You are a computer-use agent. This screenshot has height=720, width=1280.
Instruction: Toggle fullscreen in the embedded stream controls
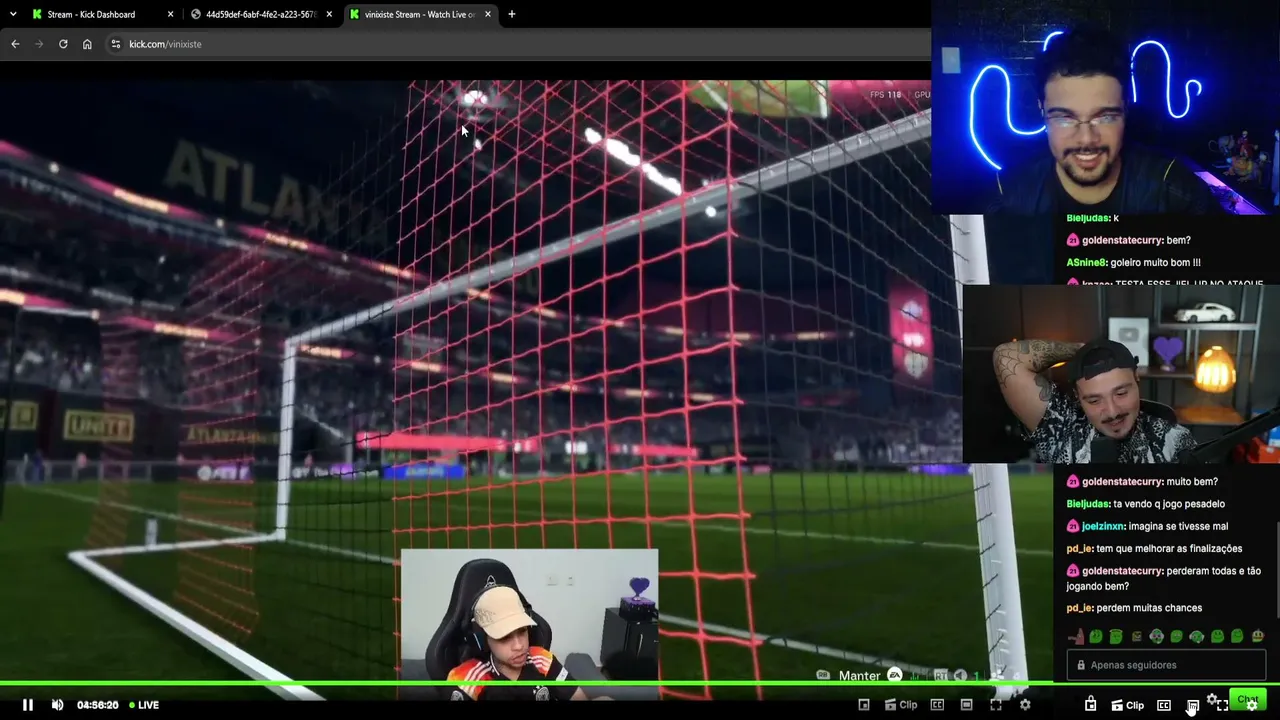tap(996, 705)
